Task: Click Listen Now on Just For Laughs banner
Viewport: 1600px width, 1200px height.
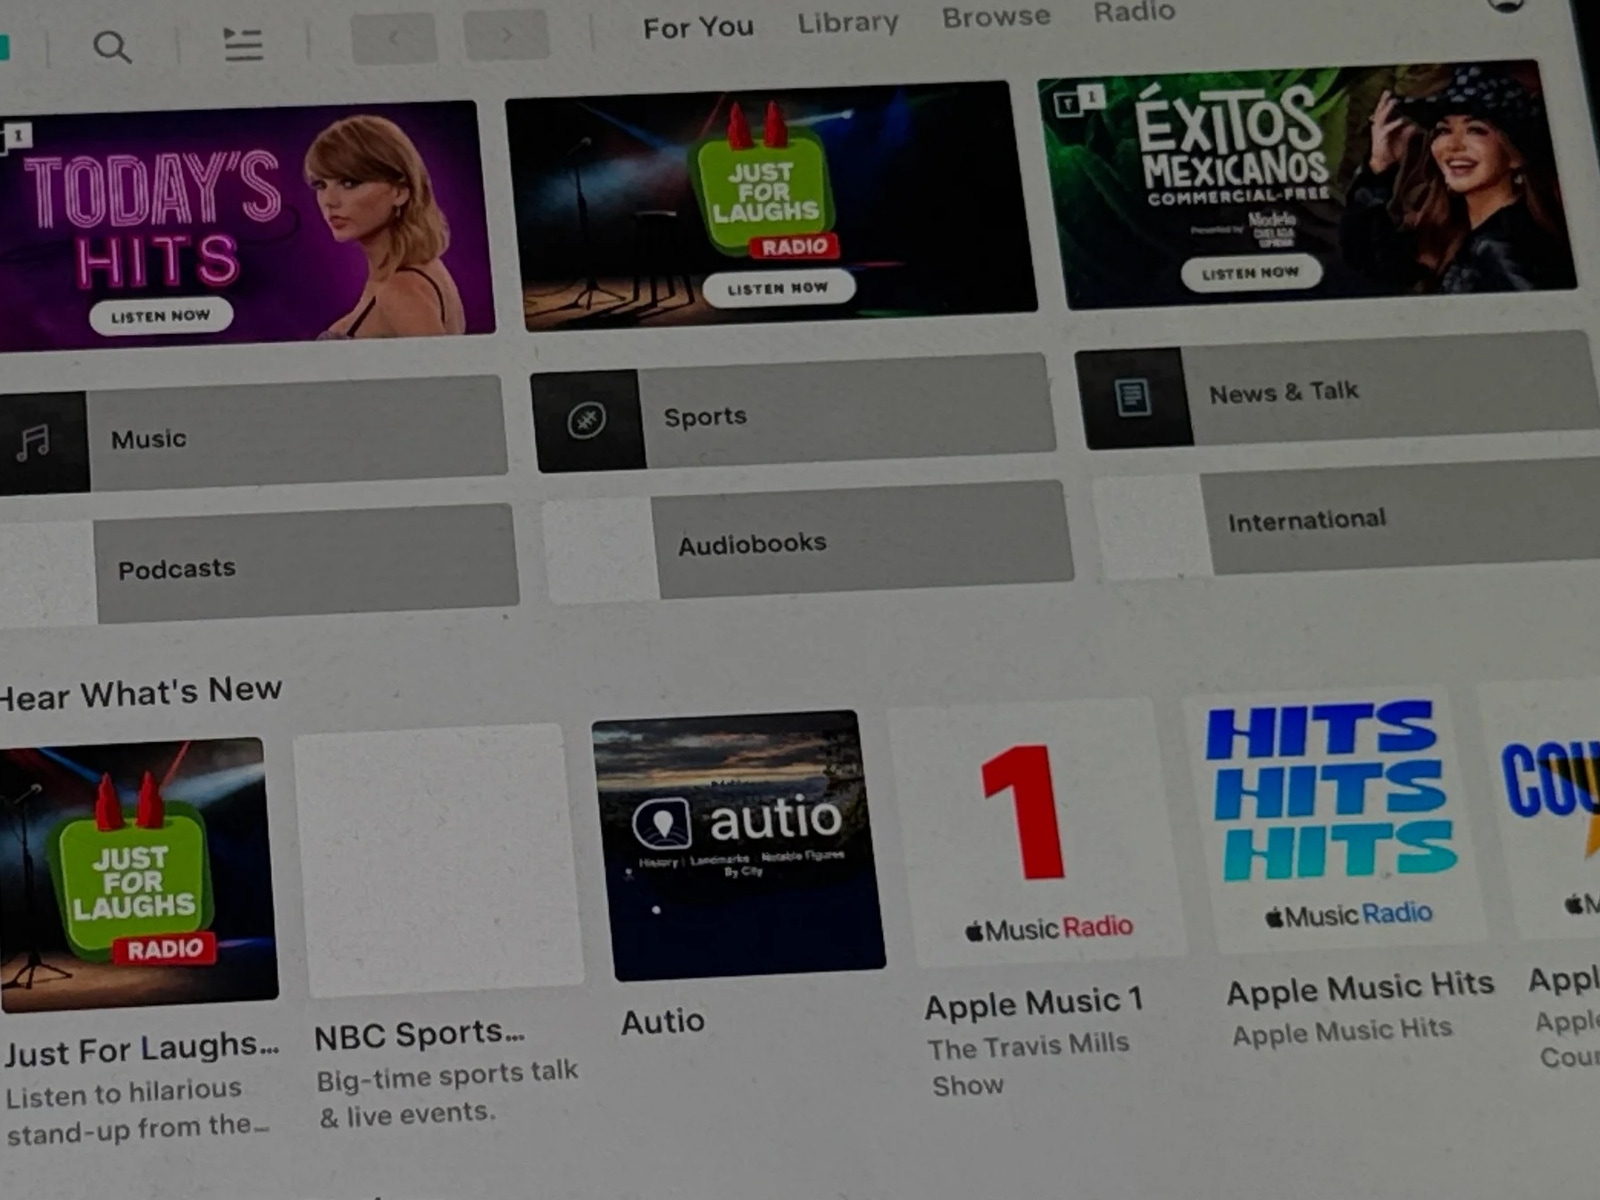Action: click(778, 288)
